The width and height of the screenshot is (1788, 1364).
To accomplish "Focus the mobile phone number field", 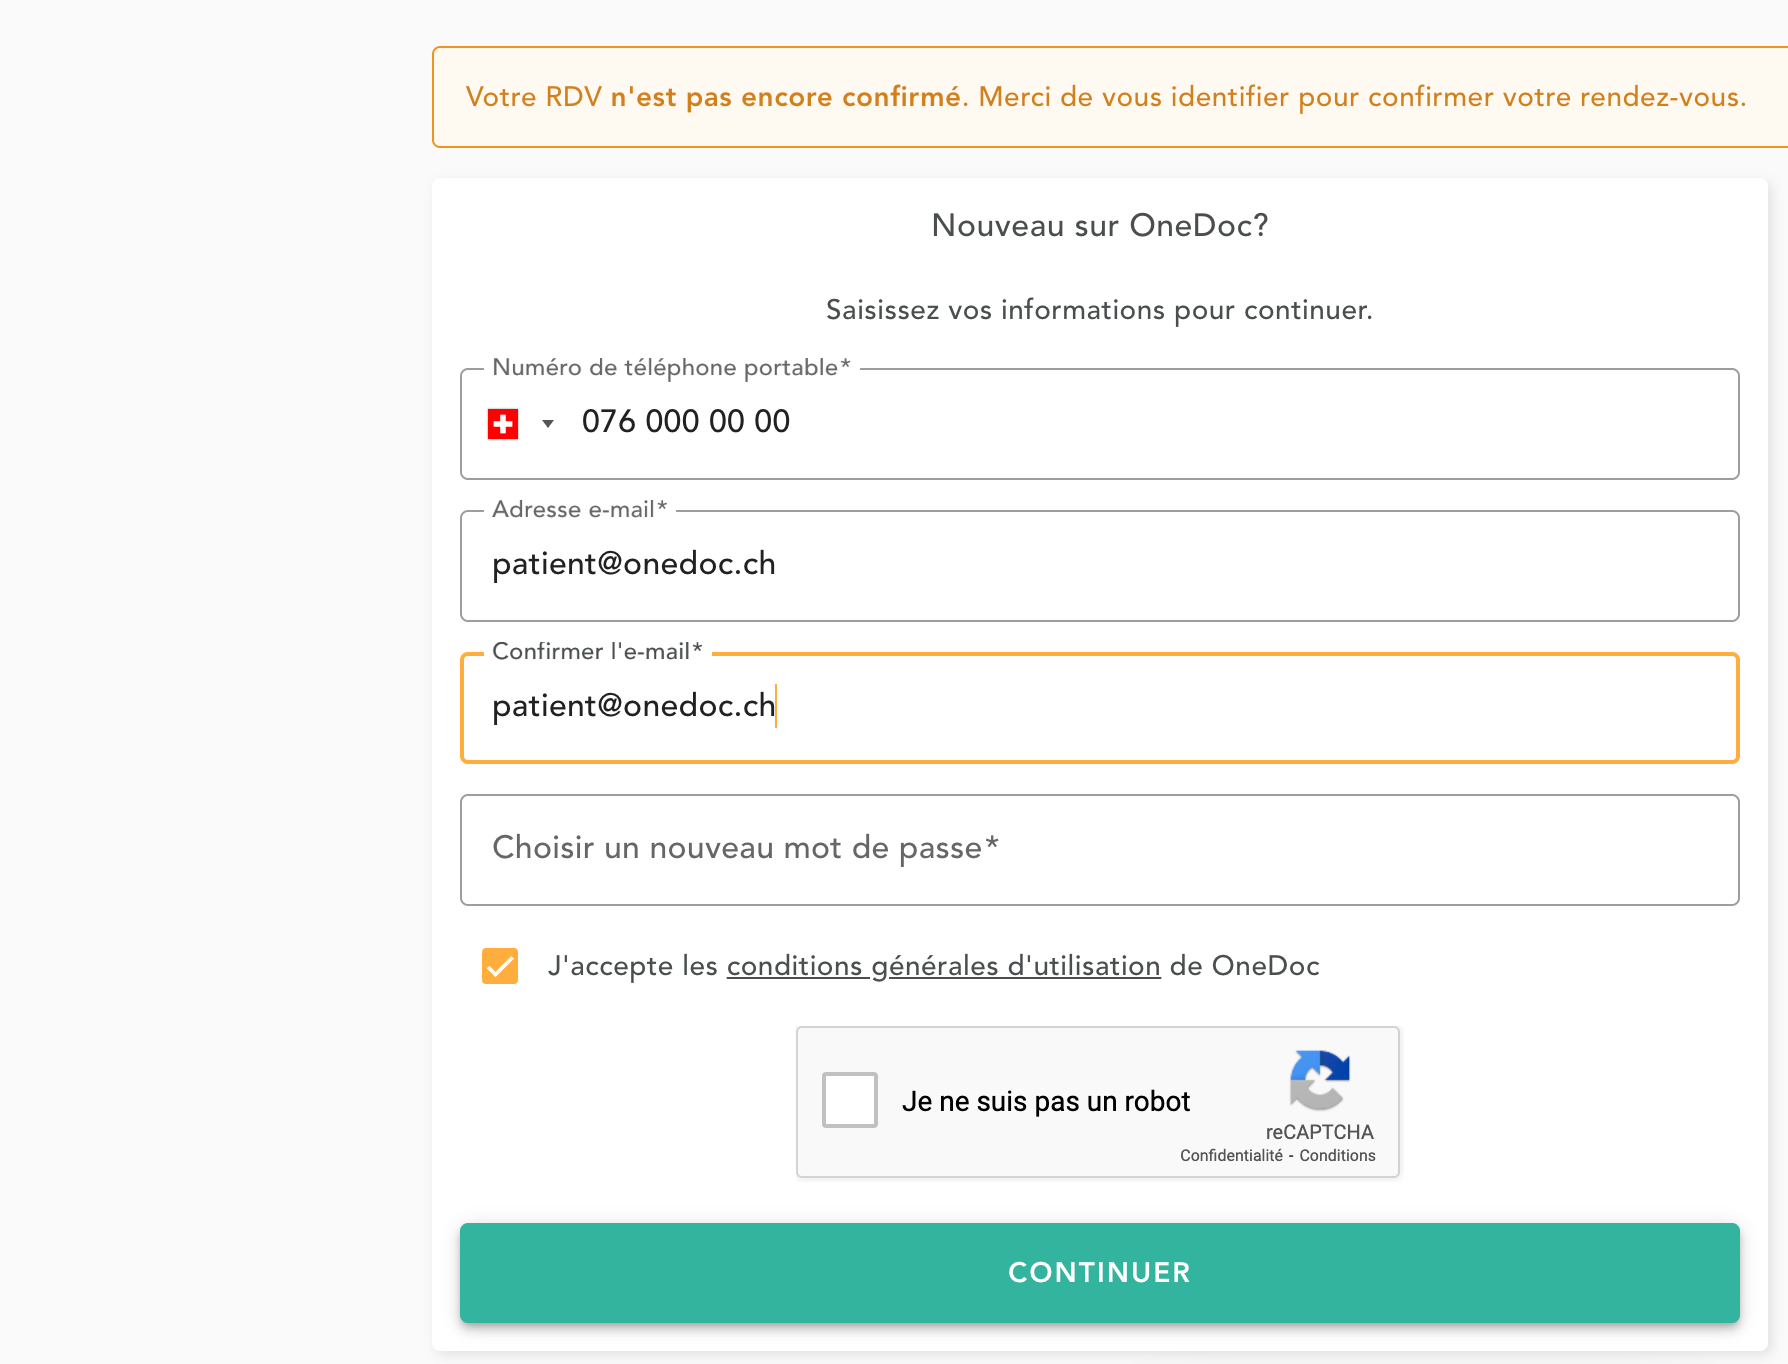I will coord(1100,422).
